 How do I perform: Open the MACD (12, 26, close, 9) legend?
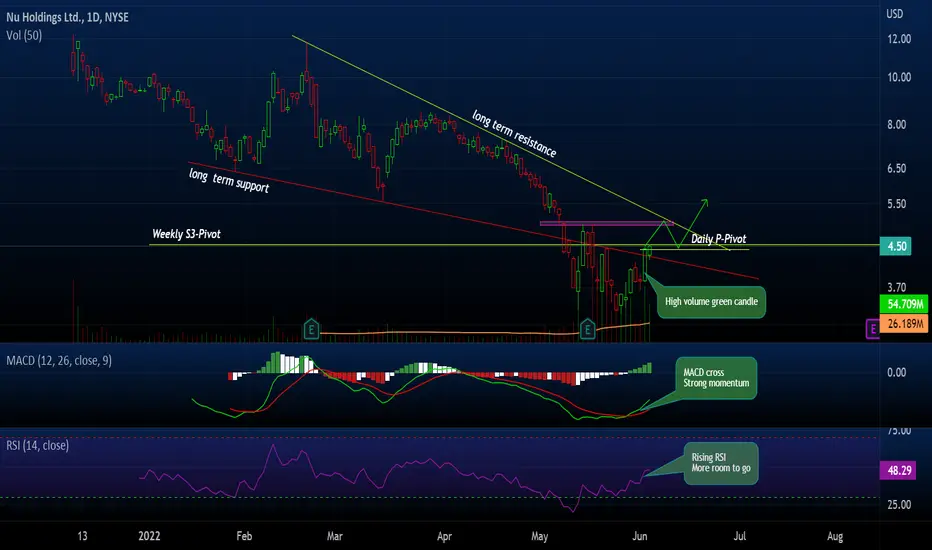pyautogui.click(x=59, y=360)
